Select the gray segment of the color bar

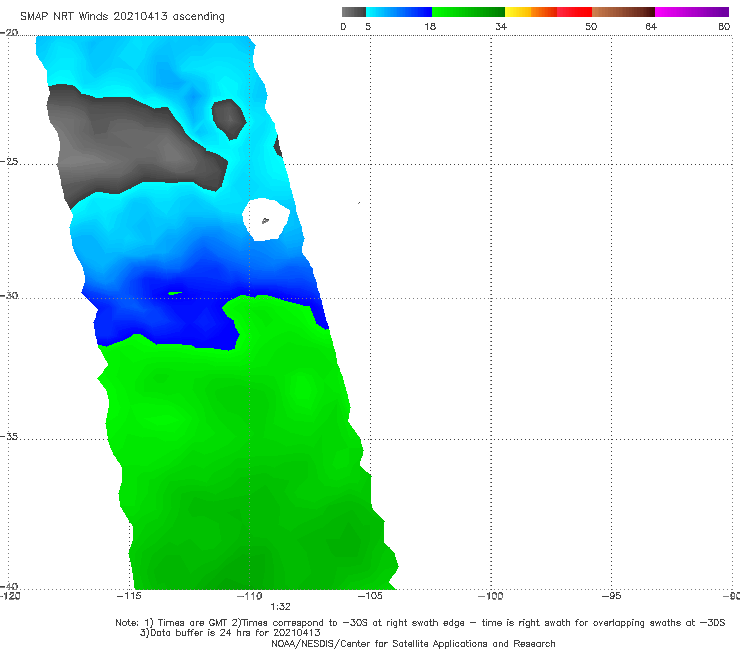(354, 12)
